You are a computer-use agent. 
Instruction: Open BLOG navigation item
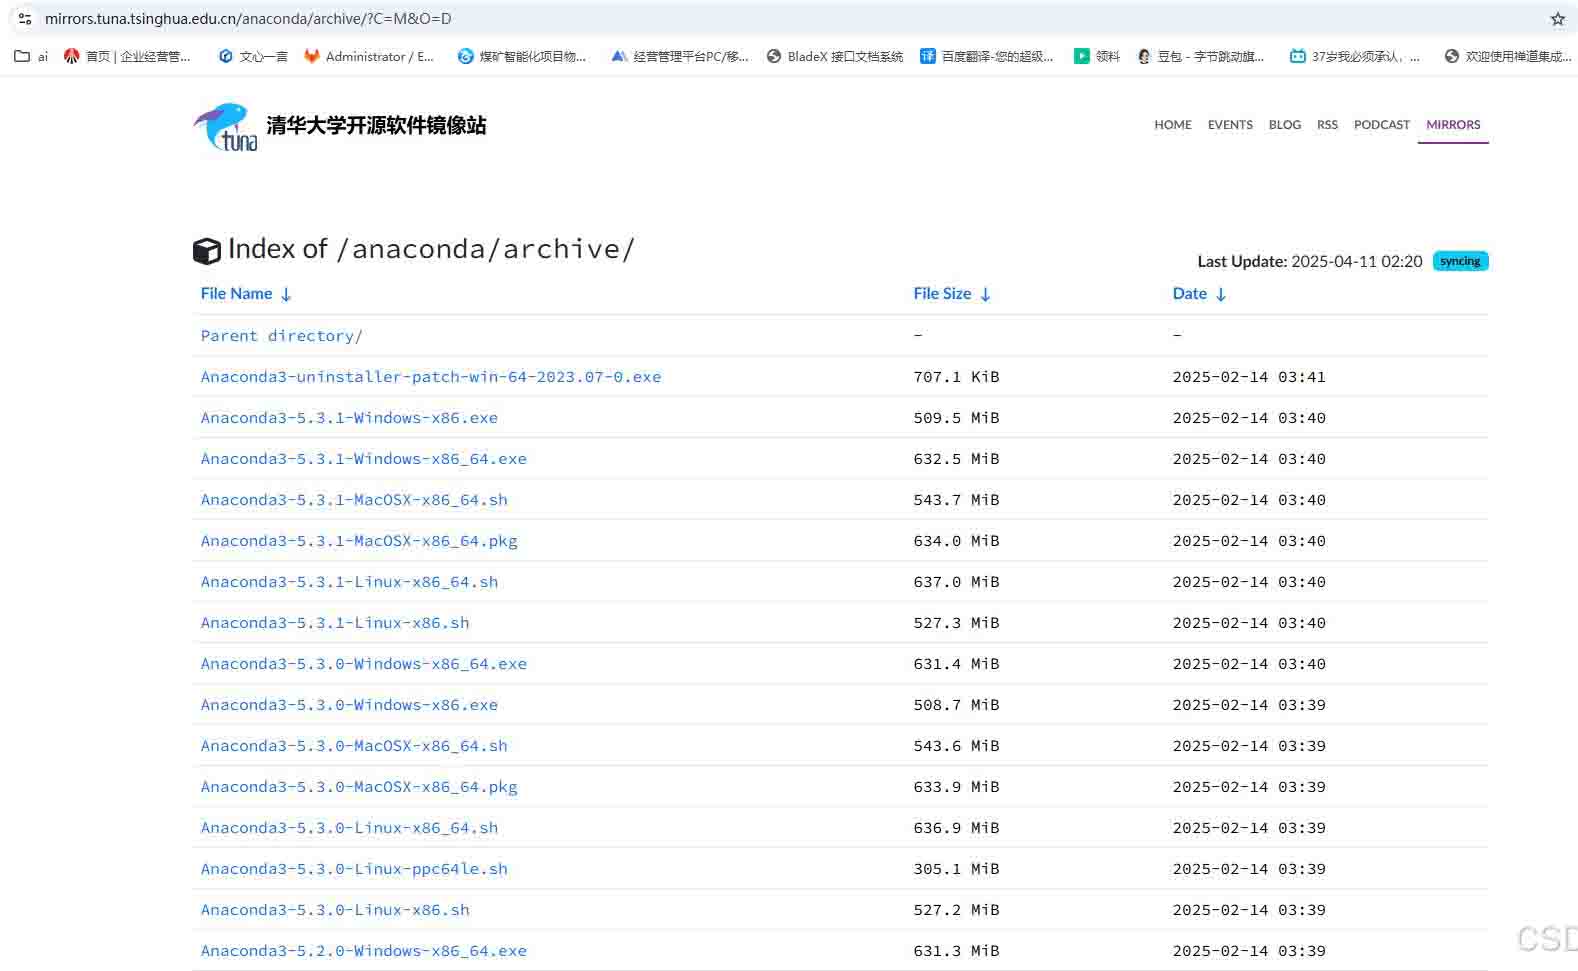click(x=1285, y=125)
